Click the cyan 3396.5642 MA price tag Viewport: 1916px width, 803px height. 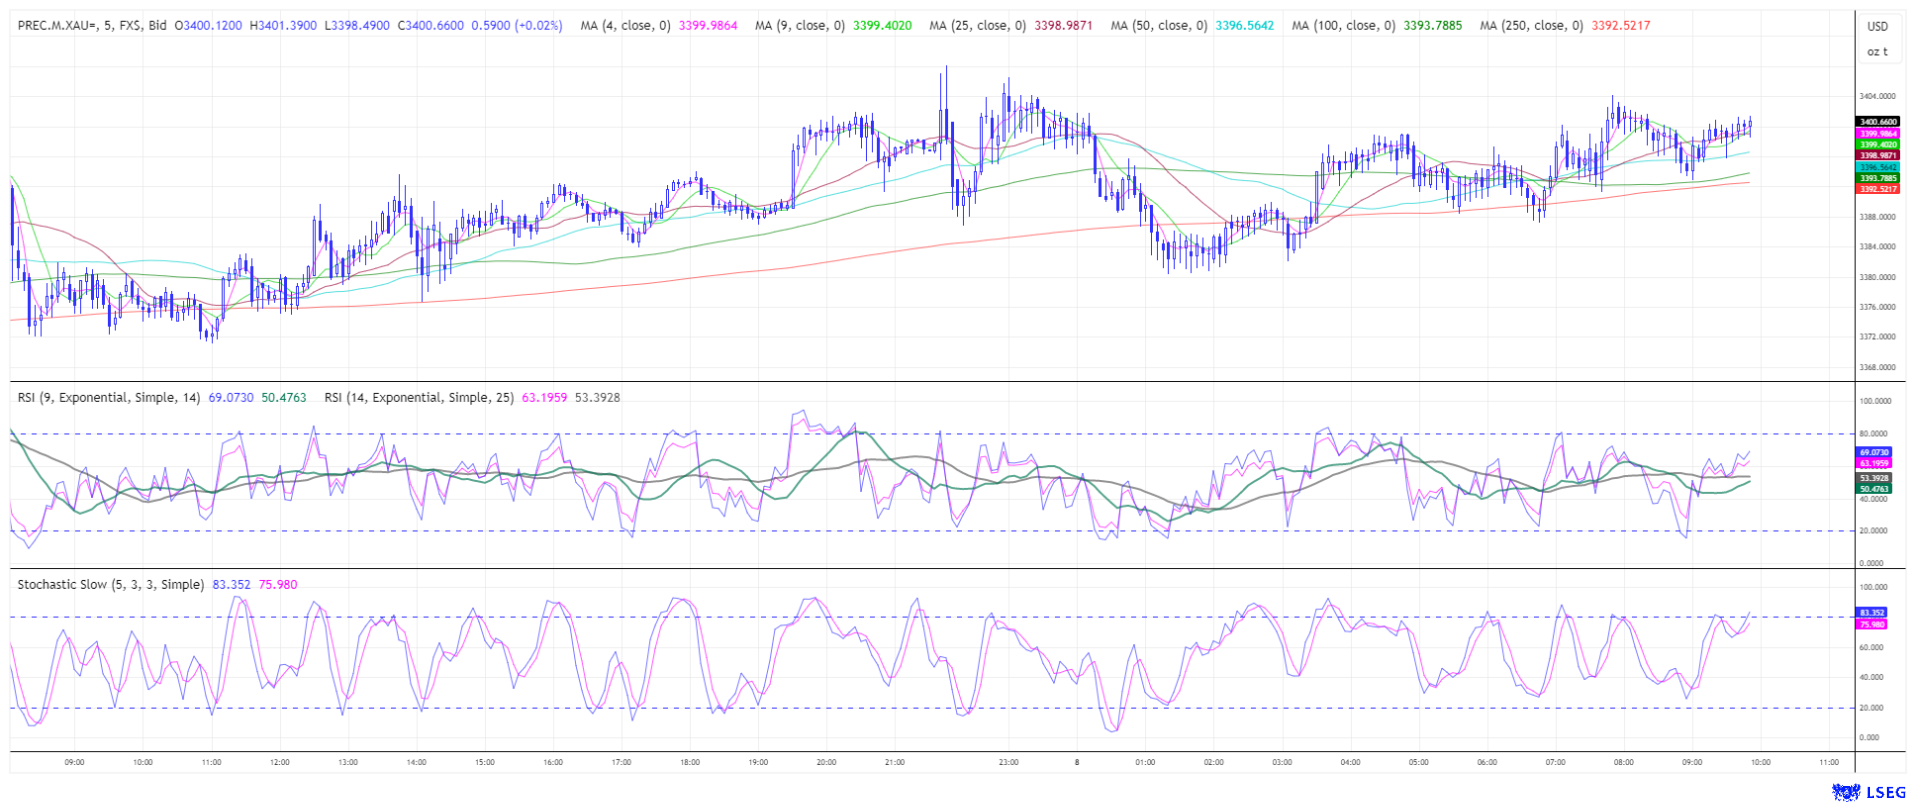point(1877,167)
